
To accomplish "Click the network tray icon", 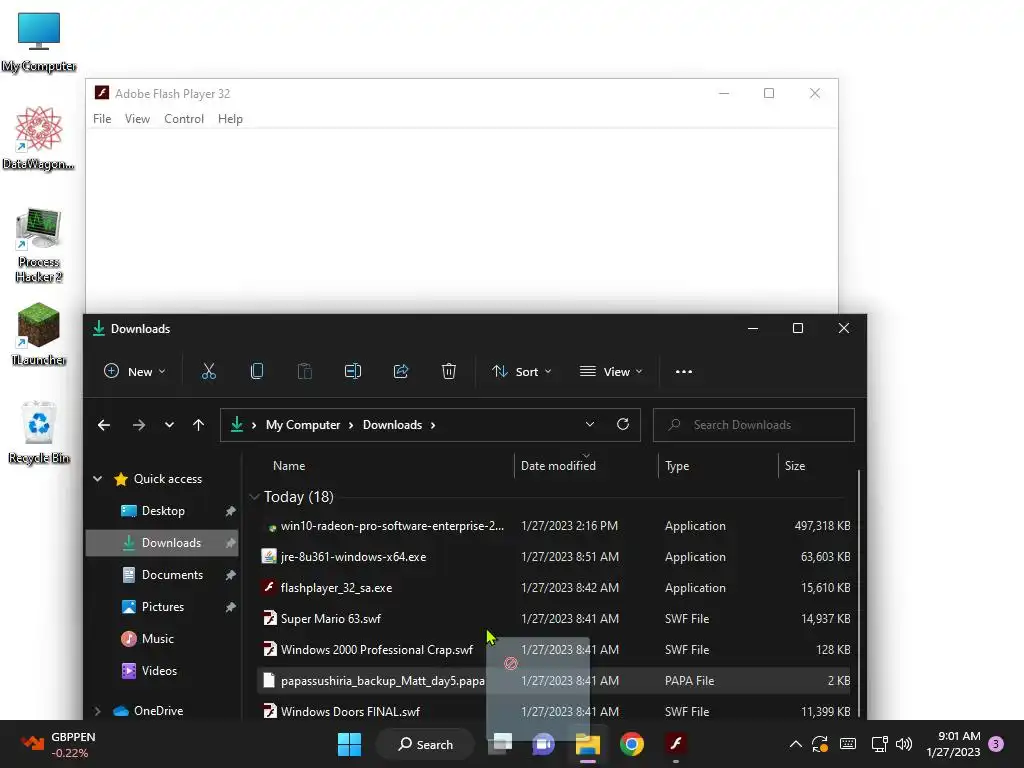I will coord(880,744).
